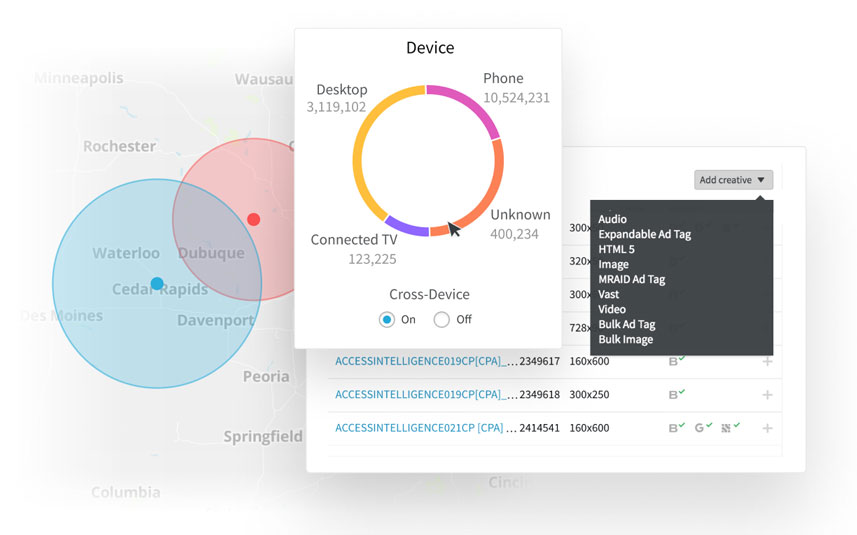Select Image in creative menu
This screenshot has width=857, height=535.
click(613, 264)
